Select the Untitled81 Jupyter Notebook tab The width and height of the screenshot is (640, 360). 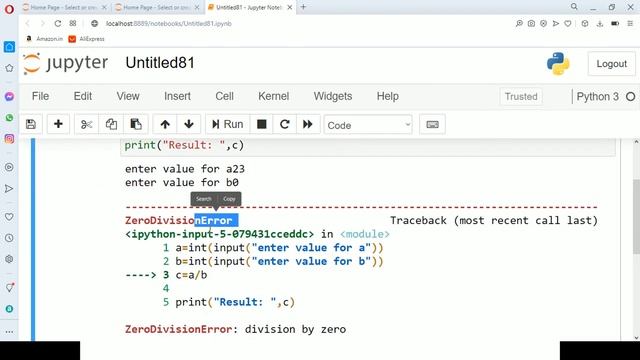(249, 7)
